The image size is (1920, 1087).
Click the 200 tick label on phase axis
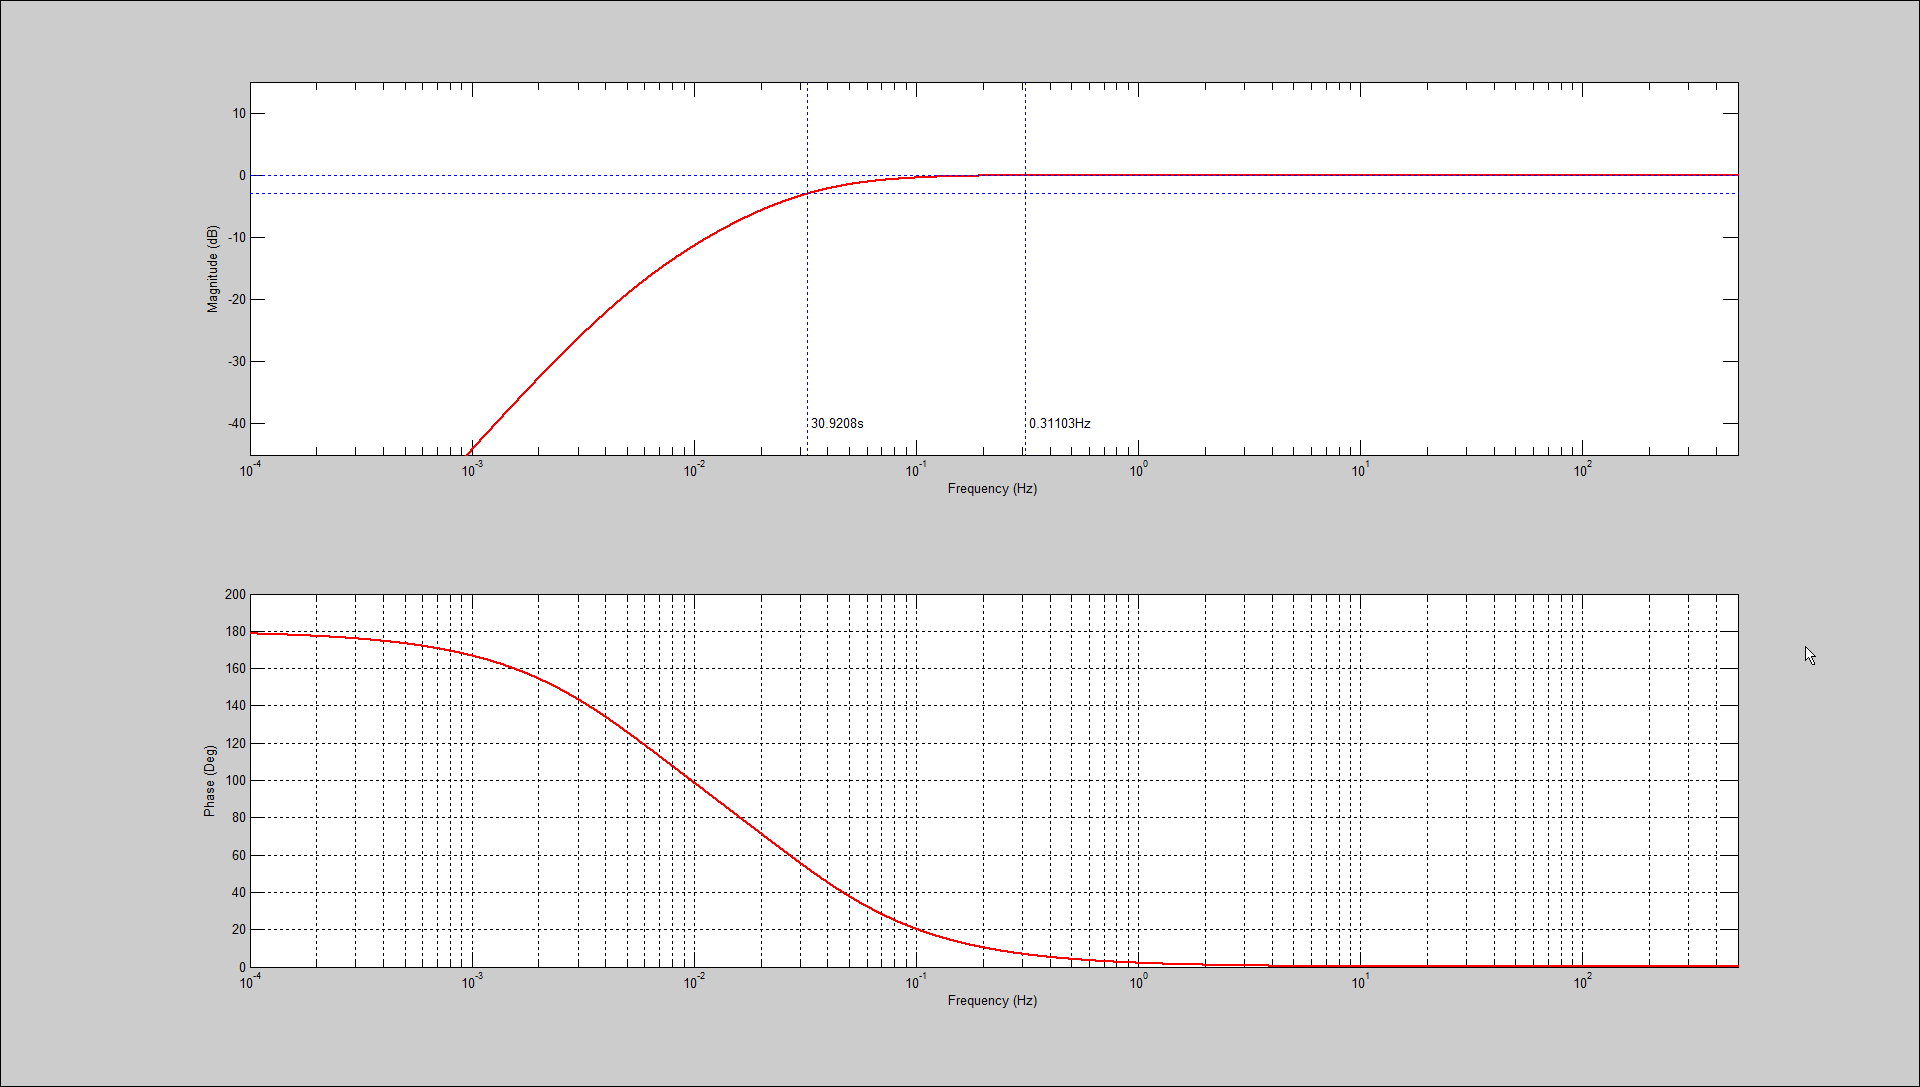(x=235, y=594)
